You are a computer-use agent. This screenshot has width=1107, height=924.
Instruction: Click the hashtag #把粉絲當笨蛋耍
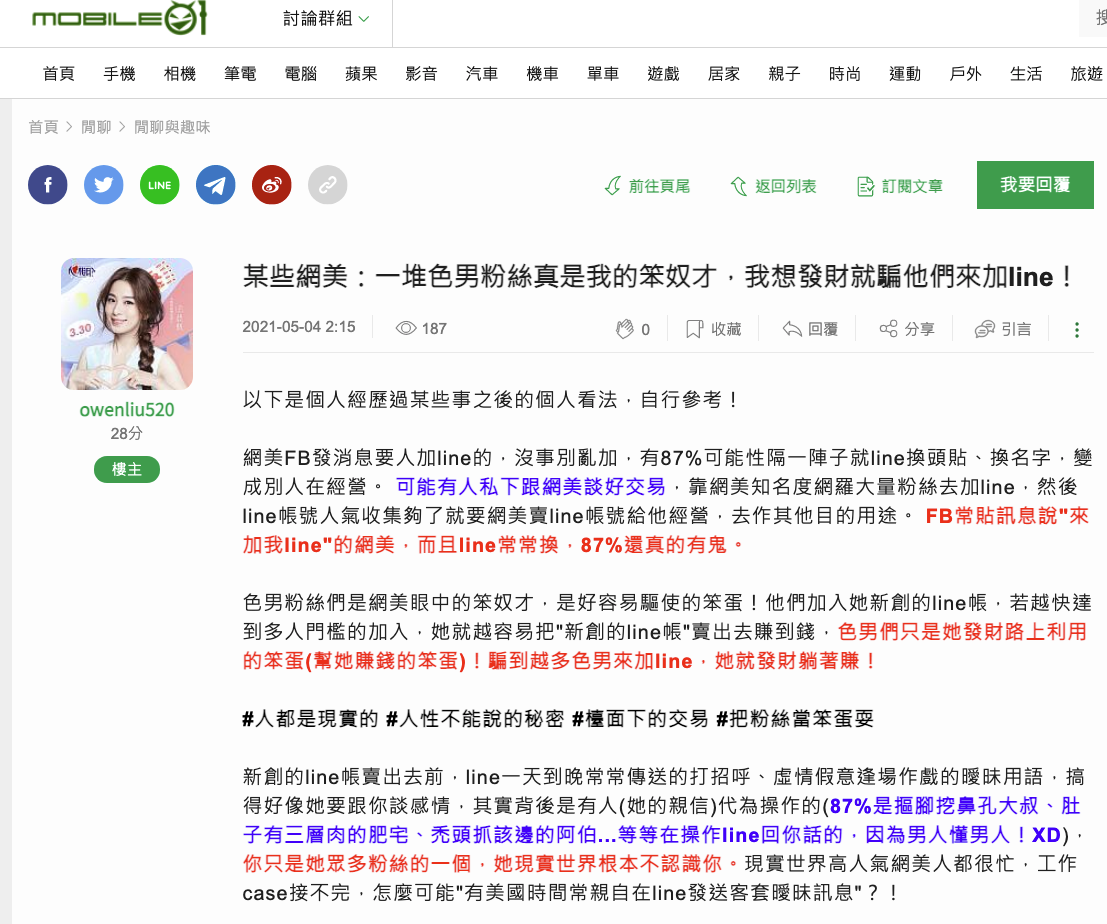click(x=796, y=719)
